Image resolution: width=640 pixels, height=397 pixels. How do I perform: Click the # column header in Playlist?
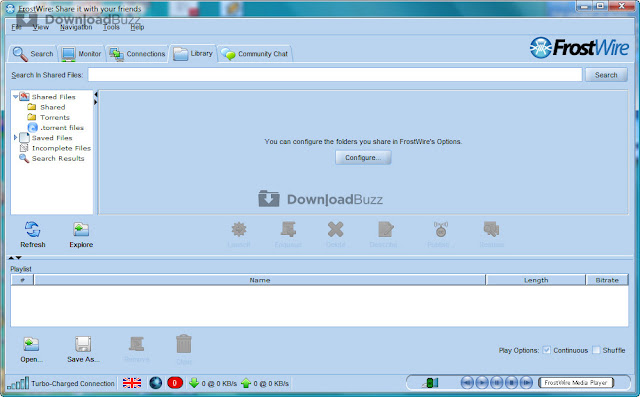[x=22, y=280]
